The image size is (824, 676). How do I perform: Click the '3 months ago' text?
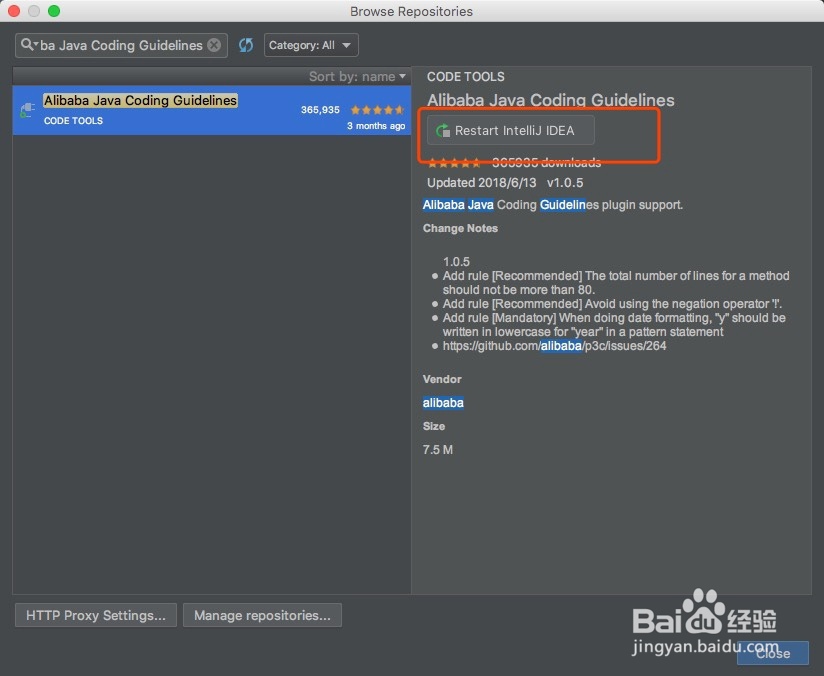click(x=376, y=126)
